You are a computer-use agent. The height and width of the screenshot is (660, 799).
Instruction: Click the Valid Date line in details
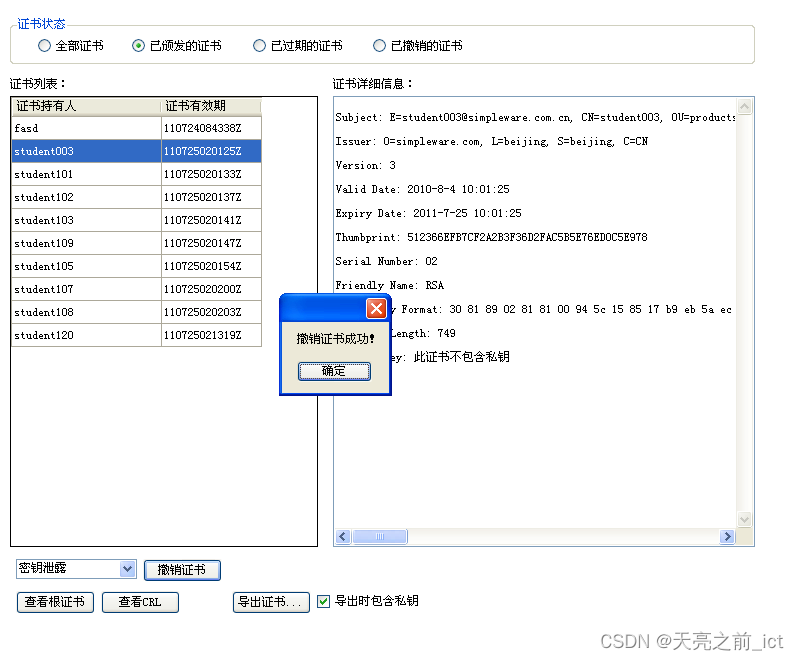(x=422, y=190)
